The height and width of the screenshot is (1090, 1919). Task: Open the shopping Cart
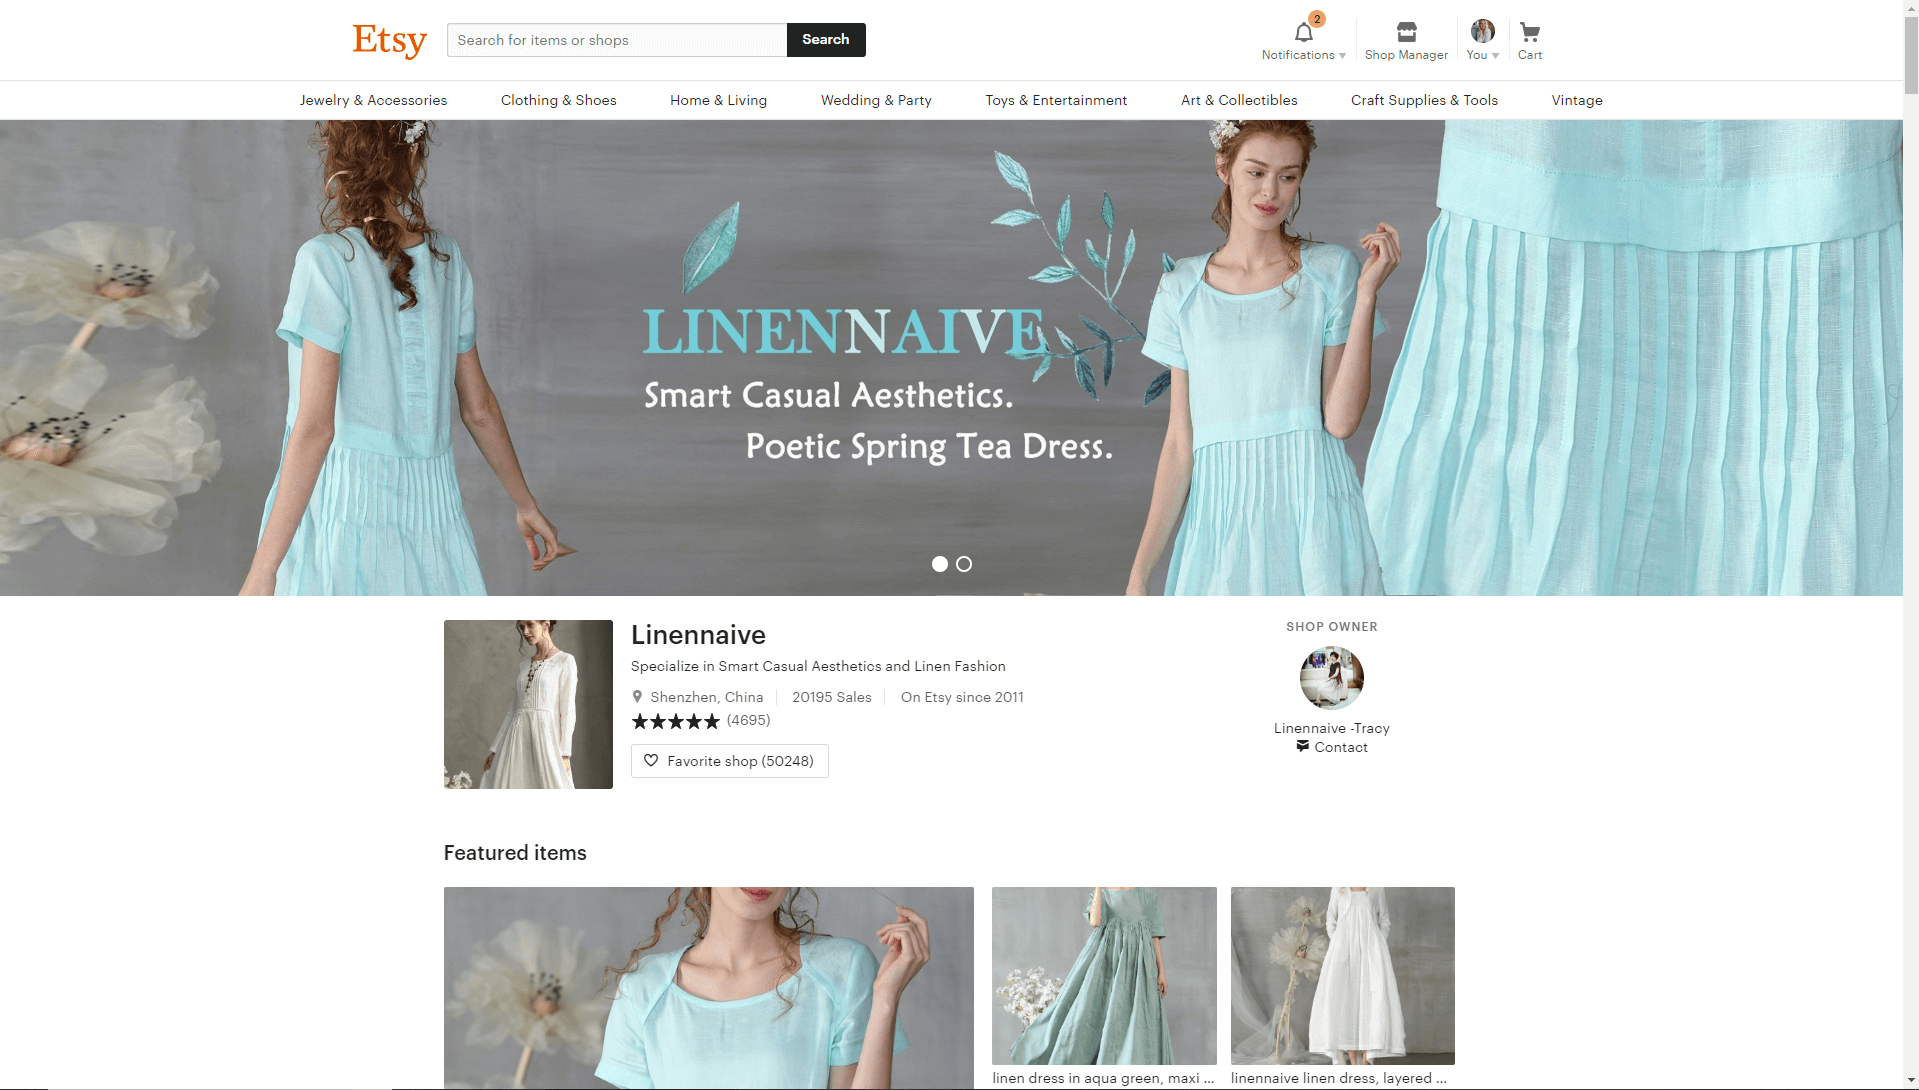pyautogui.click(x=1529, y=31)
